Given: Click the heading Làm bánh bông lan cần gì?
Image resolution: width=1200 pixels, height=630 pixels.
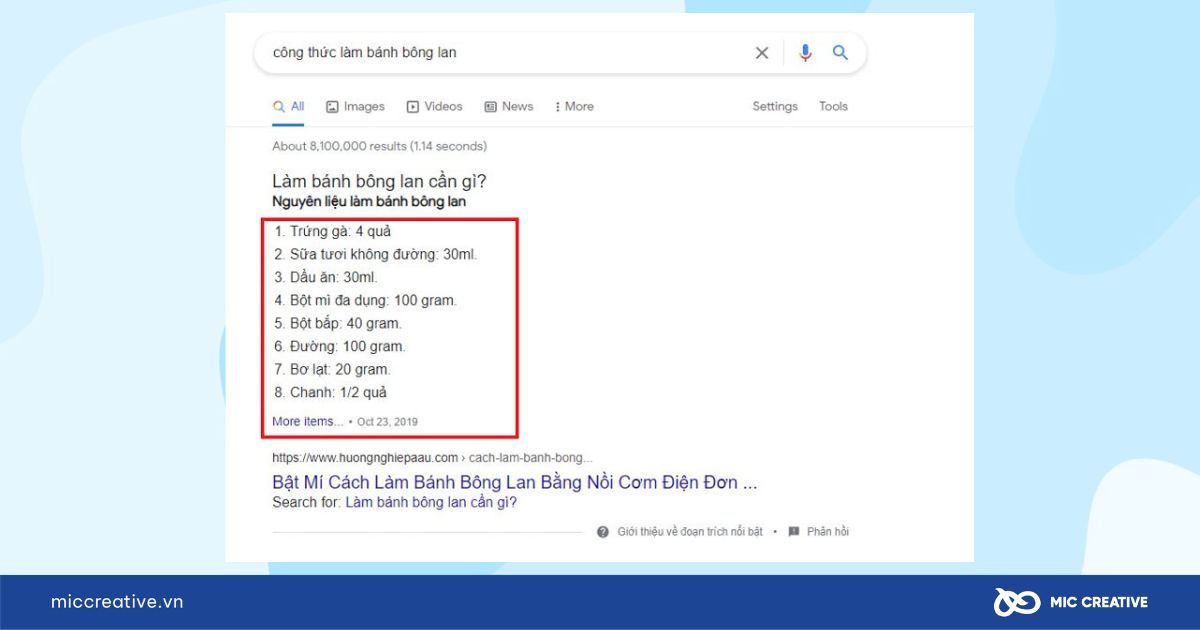Looking at the screenshot, I should click(x=380, y=181).
